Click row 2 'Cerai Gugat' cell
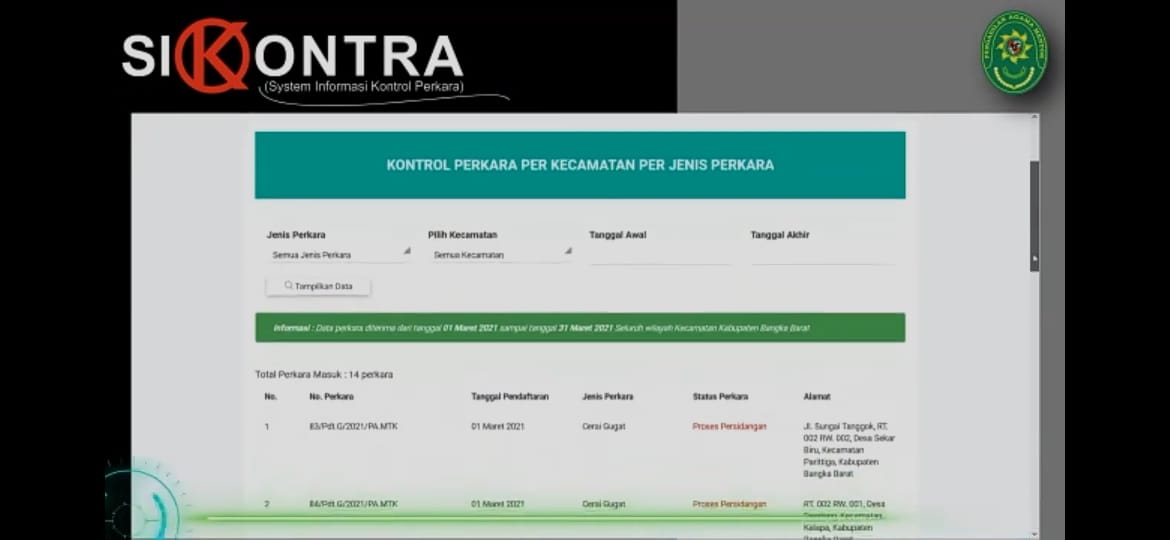 click(x=604, y=504)
